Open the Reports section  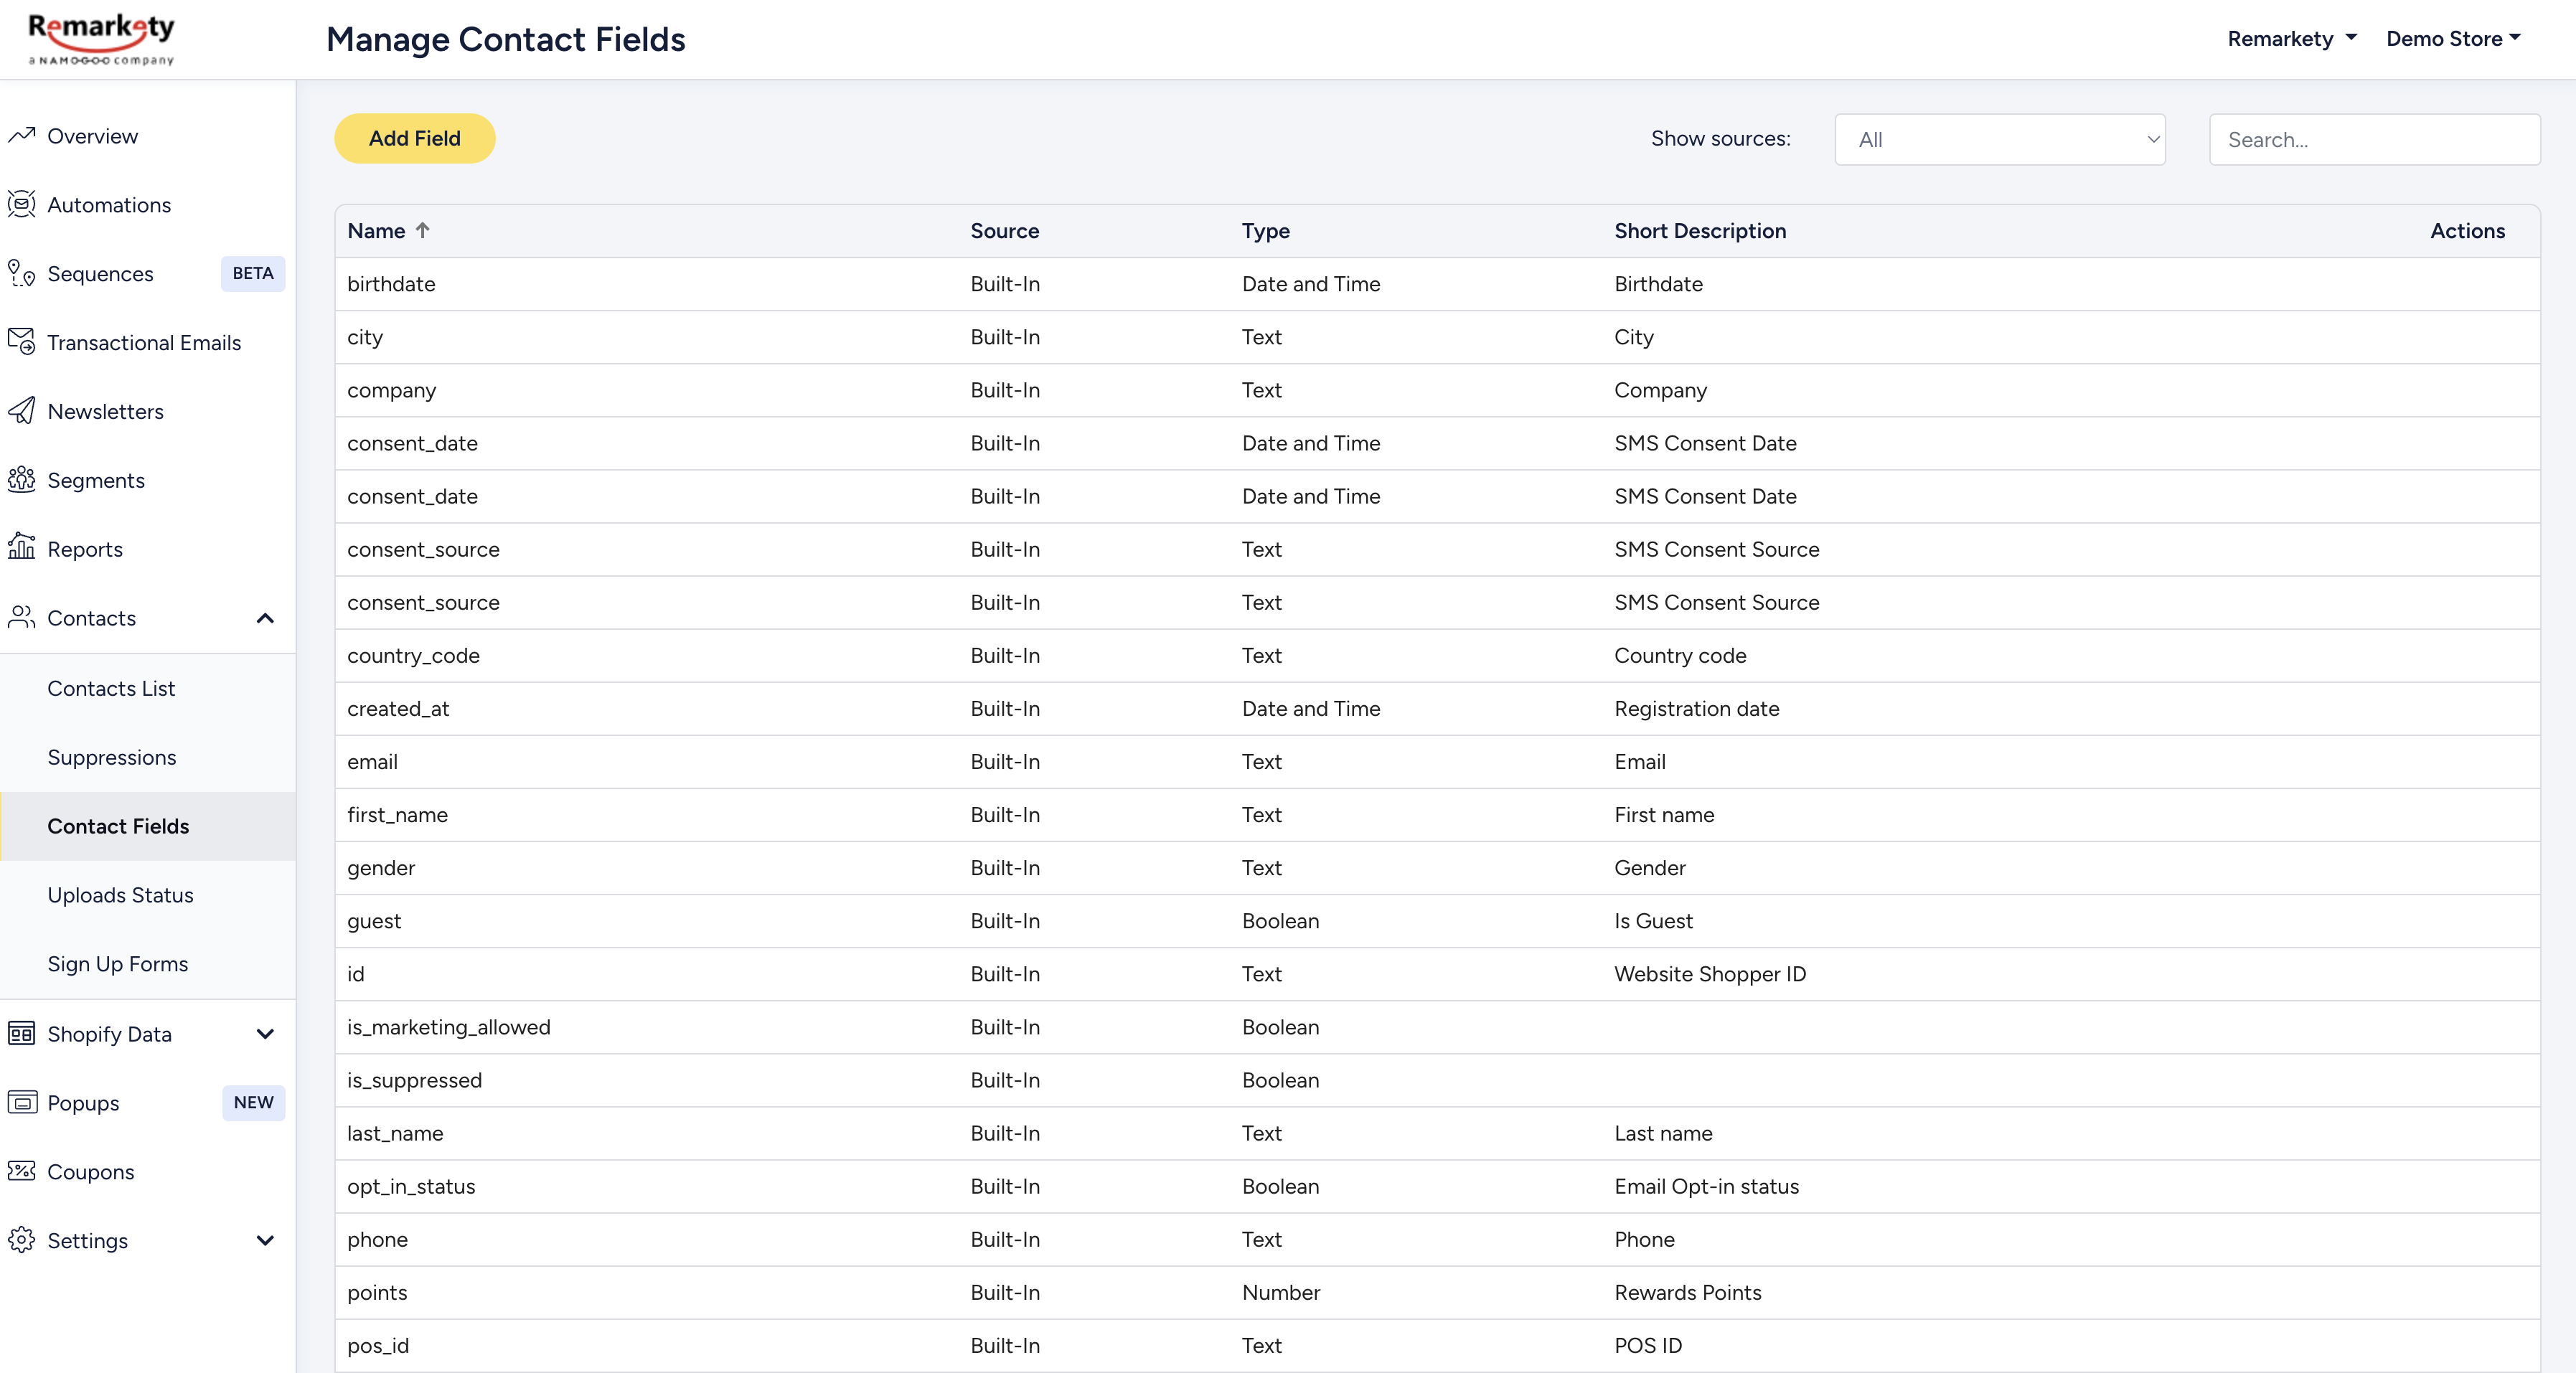click(x=85, y=549)
